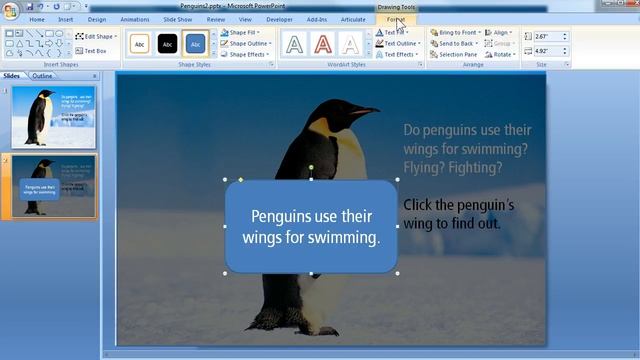Switch to Animations ribbon tab
640x360 pixels.
tap(135, 20)
